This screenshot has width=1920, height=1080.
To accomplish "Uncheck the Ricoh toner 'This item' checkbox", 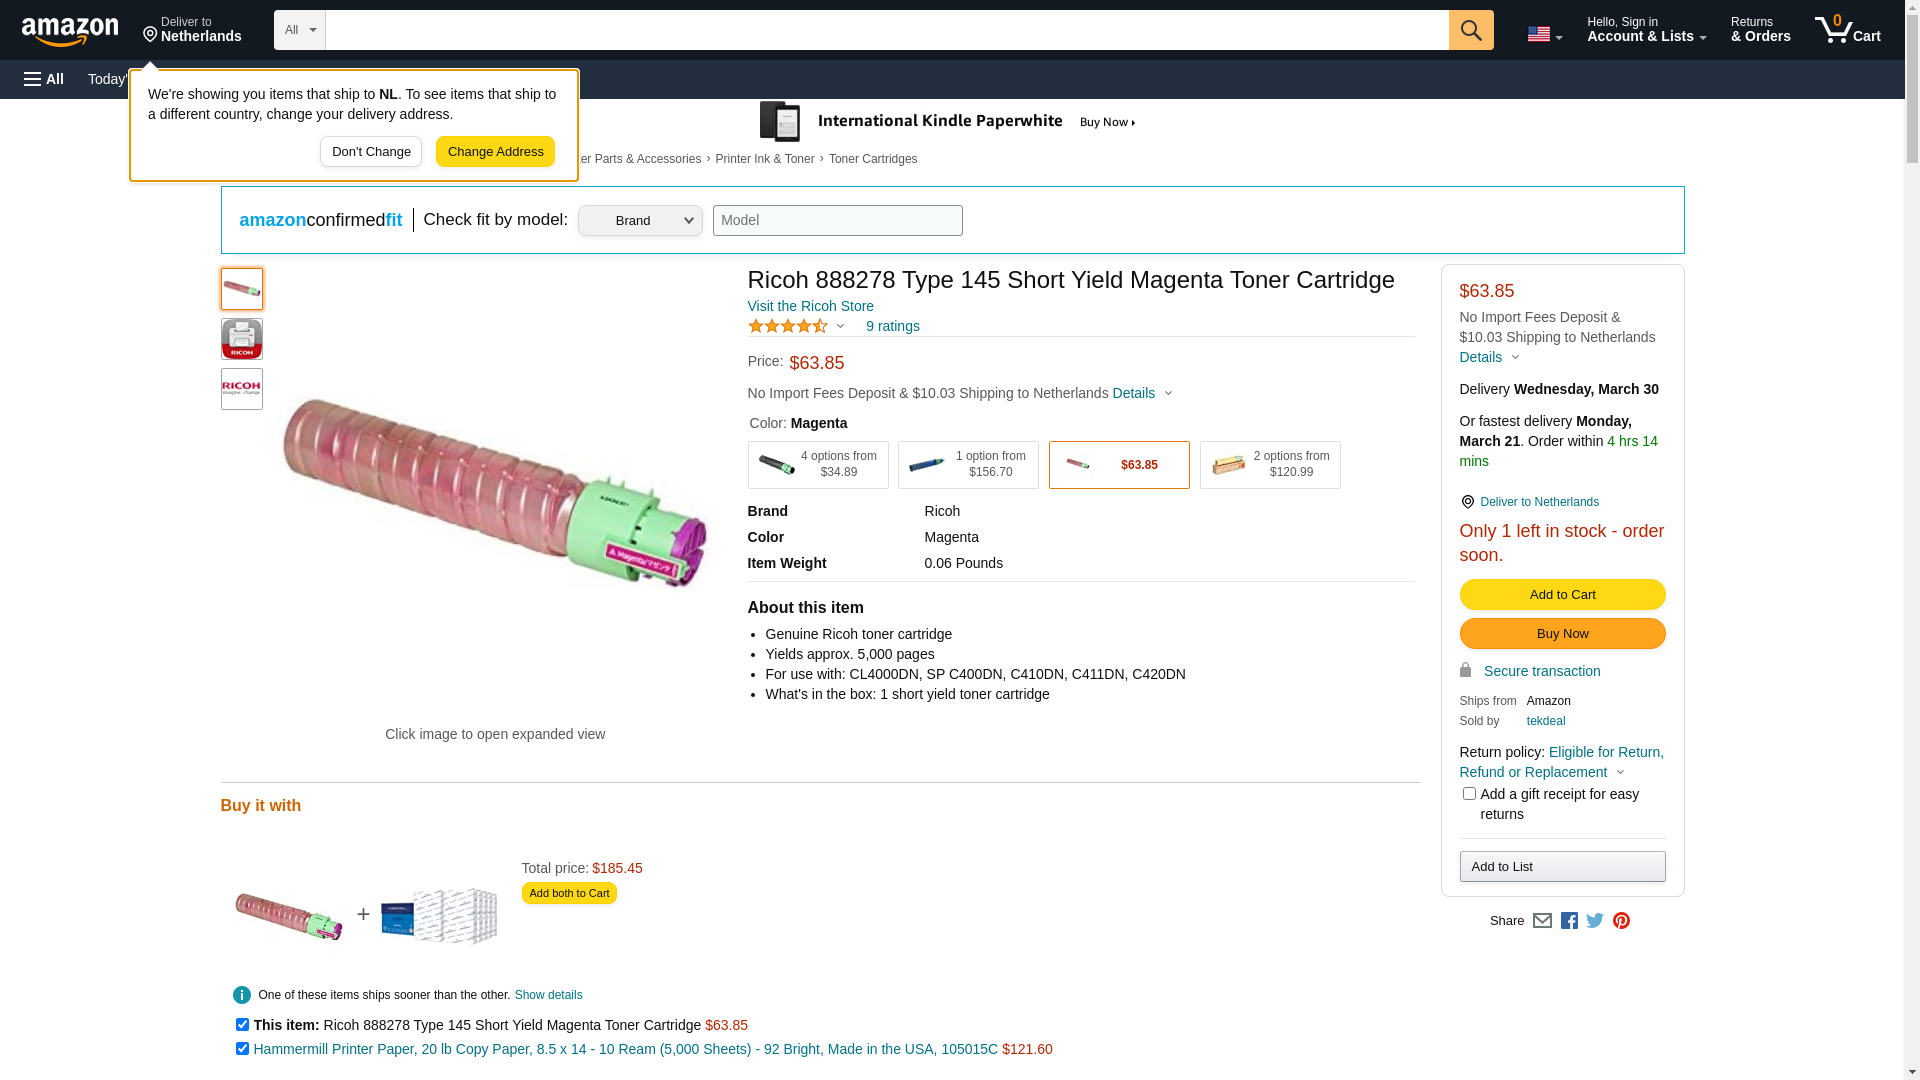I will pyautogui.click(x=242, y=1025).
